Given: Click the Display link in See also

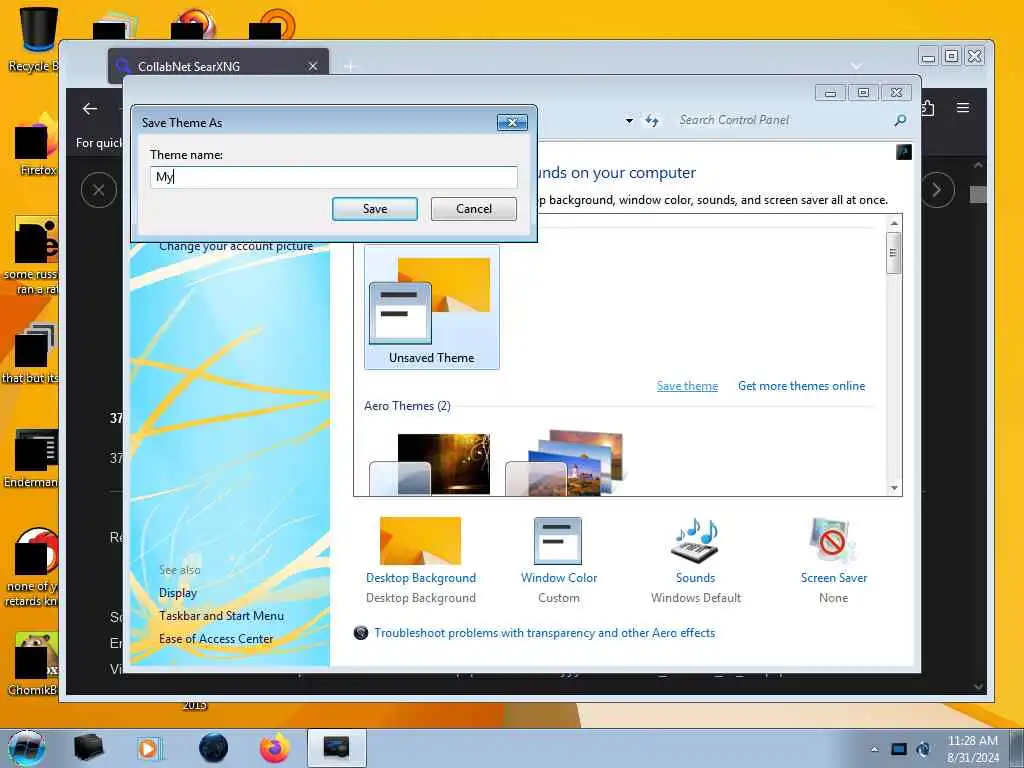Looking at the screenshot, I should (x=178, y=593).
